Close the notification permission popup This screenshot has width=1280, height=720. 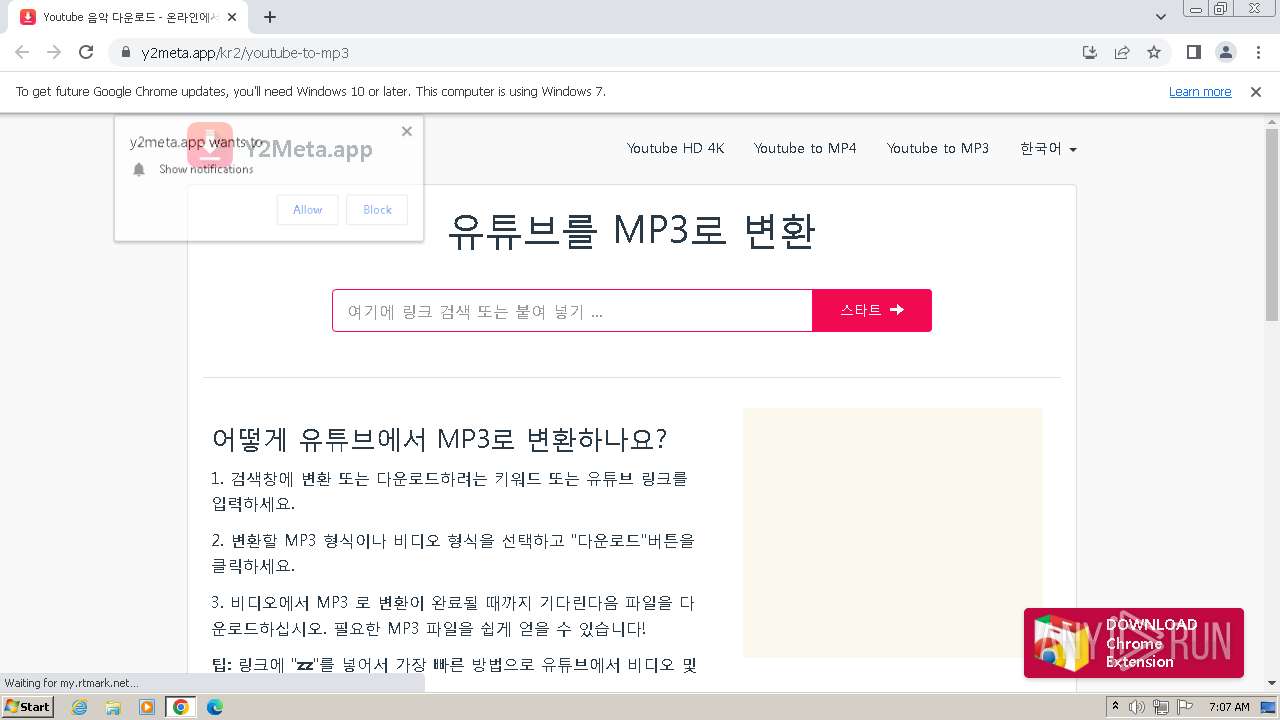click(x=406, y=131)
